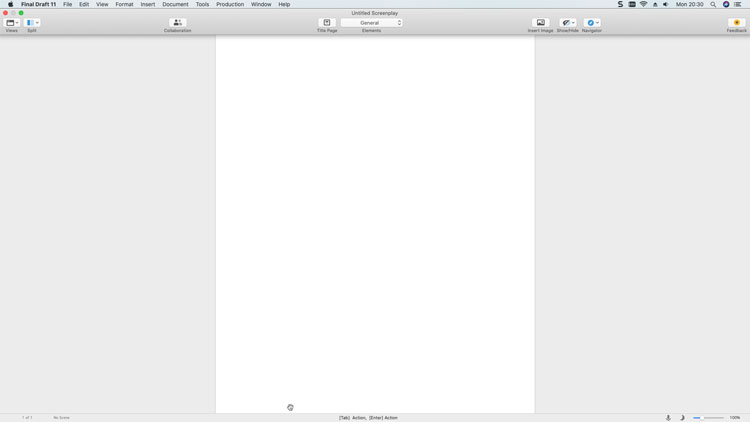Click inside the blank screenplay page
The image size is (750, 422).
pyautogui.click(x=375, y=224)
